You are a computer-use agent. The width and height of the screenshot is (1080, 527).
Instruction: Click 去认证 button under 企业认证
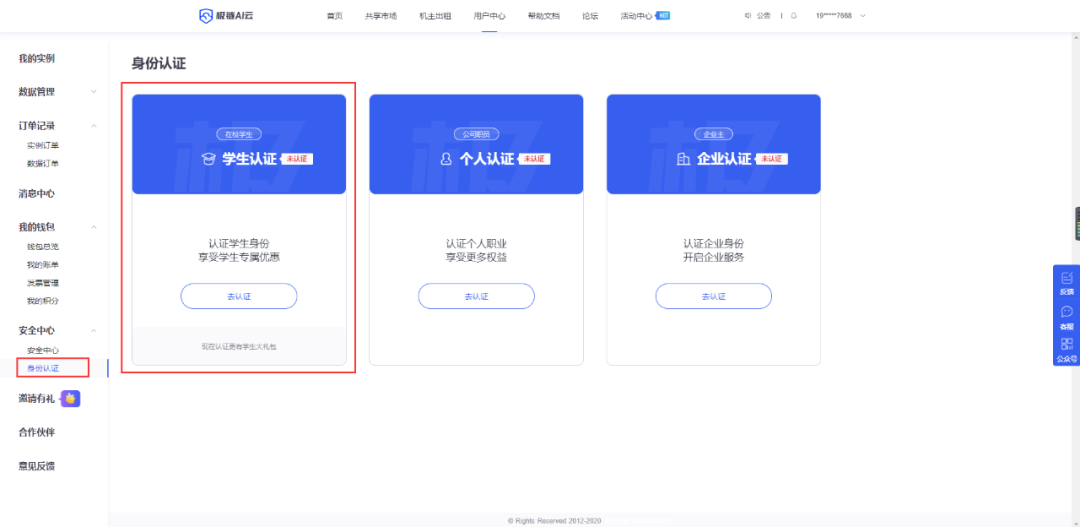tap(714, 296)
